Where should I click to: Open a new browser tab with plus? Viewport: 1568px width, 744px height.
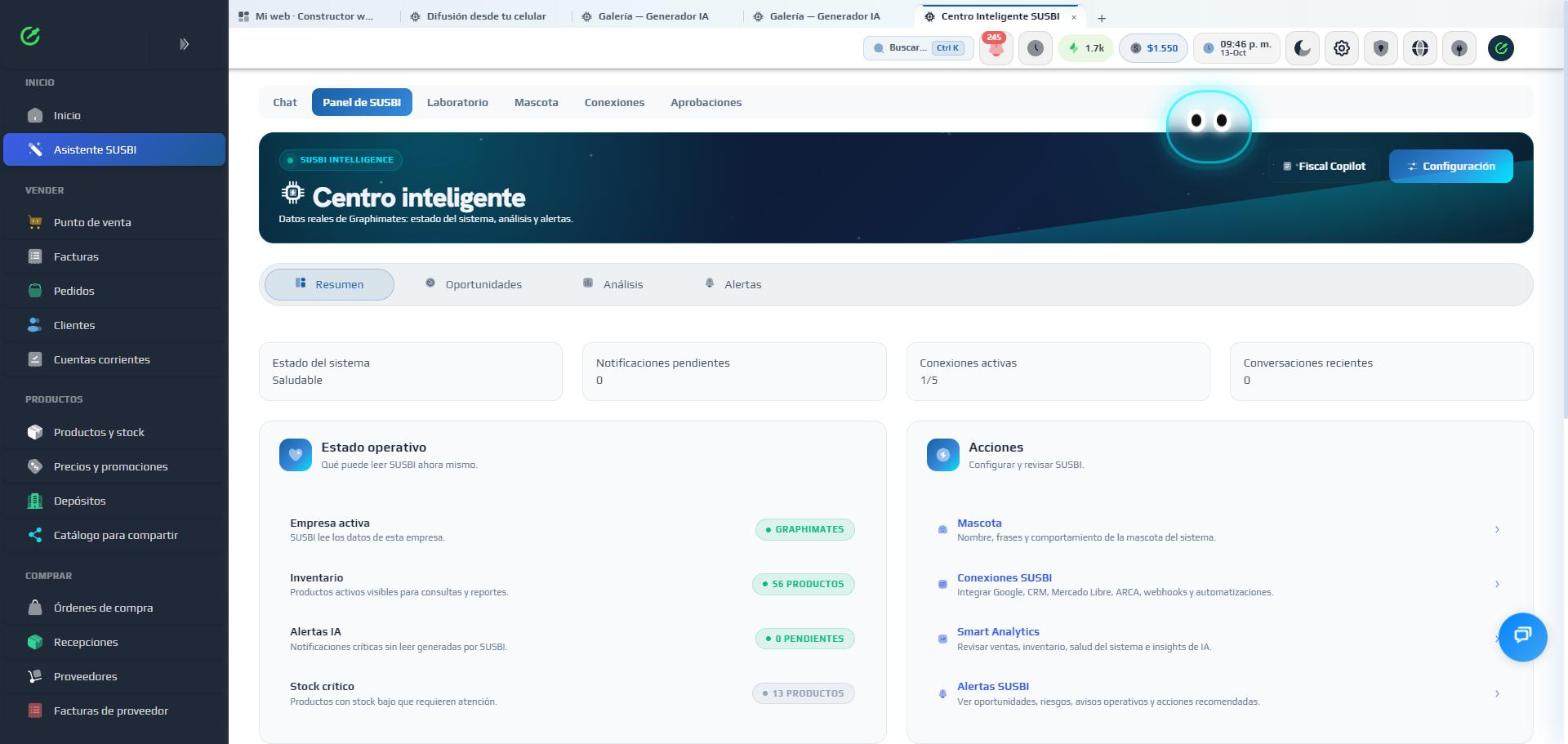pos(1101,18)
